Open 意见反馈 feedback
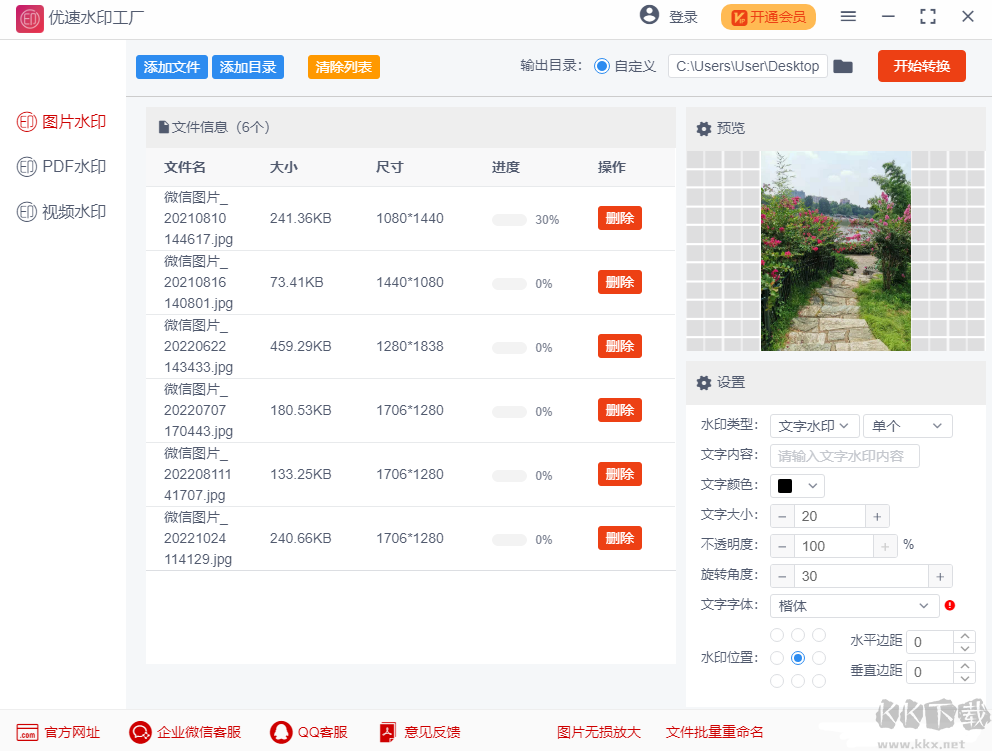Screen dimensions: 992x751 tap(419, 732)
